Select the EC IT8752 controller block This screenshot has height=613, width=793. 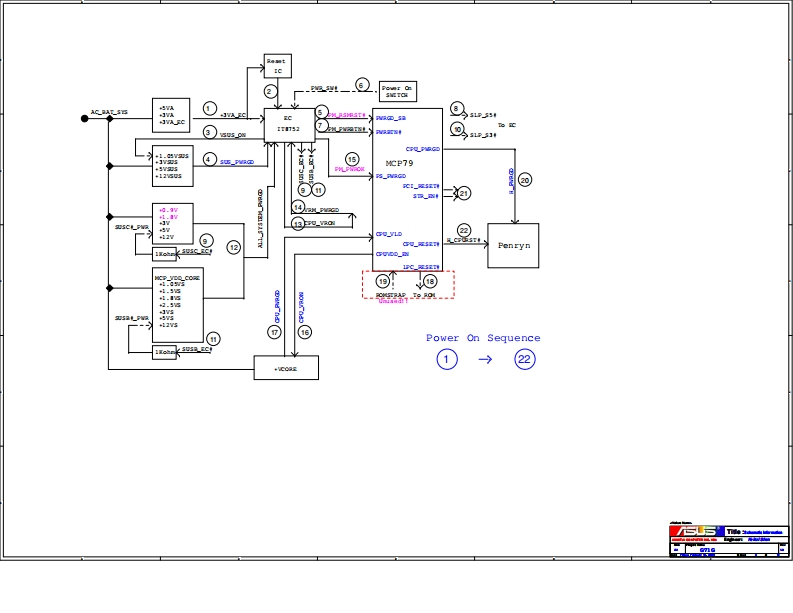click(x=288, y=123)
